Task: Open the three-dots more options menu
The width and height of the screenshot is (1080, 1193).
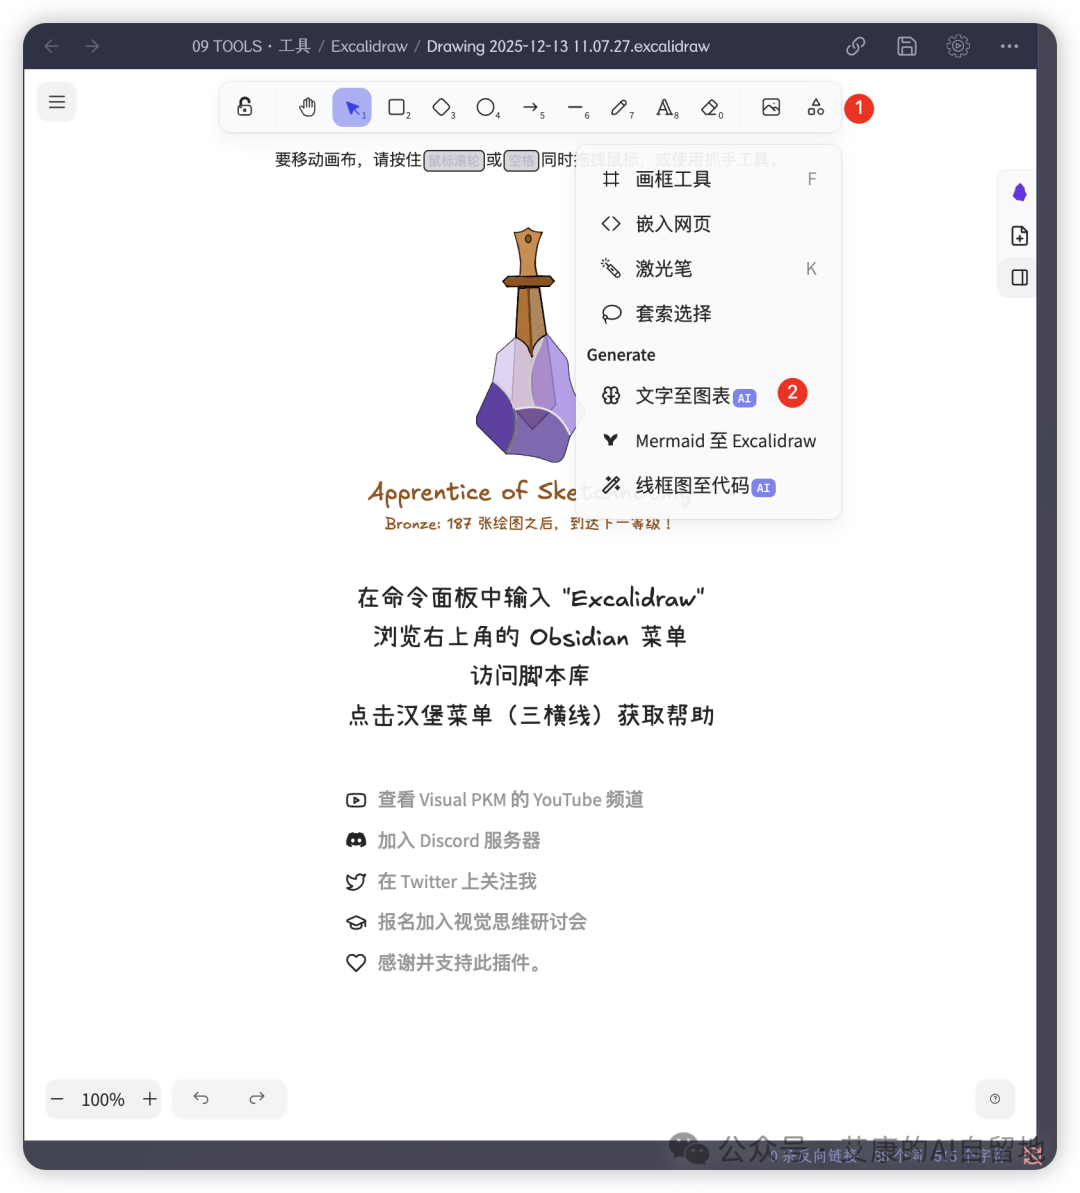Action: click(x=1009, y=46)
